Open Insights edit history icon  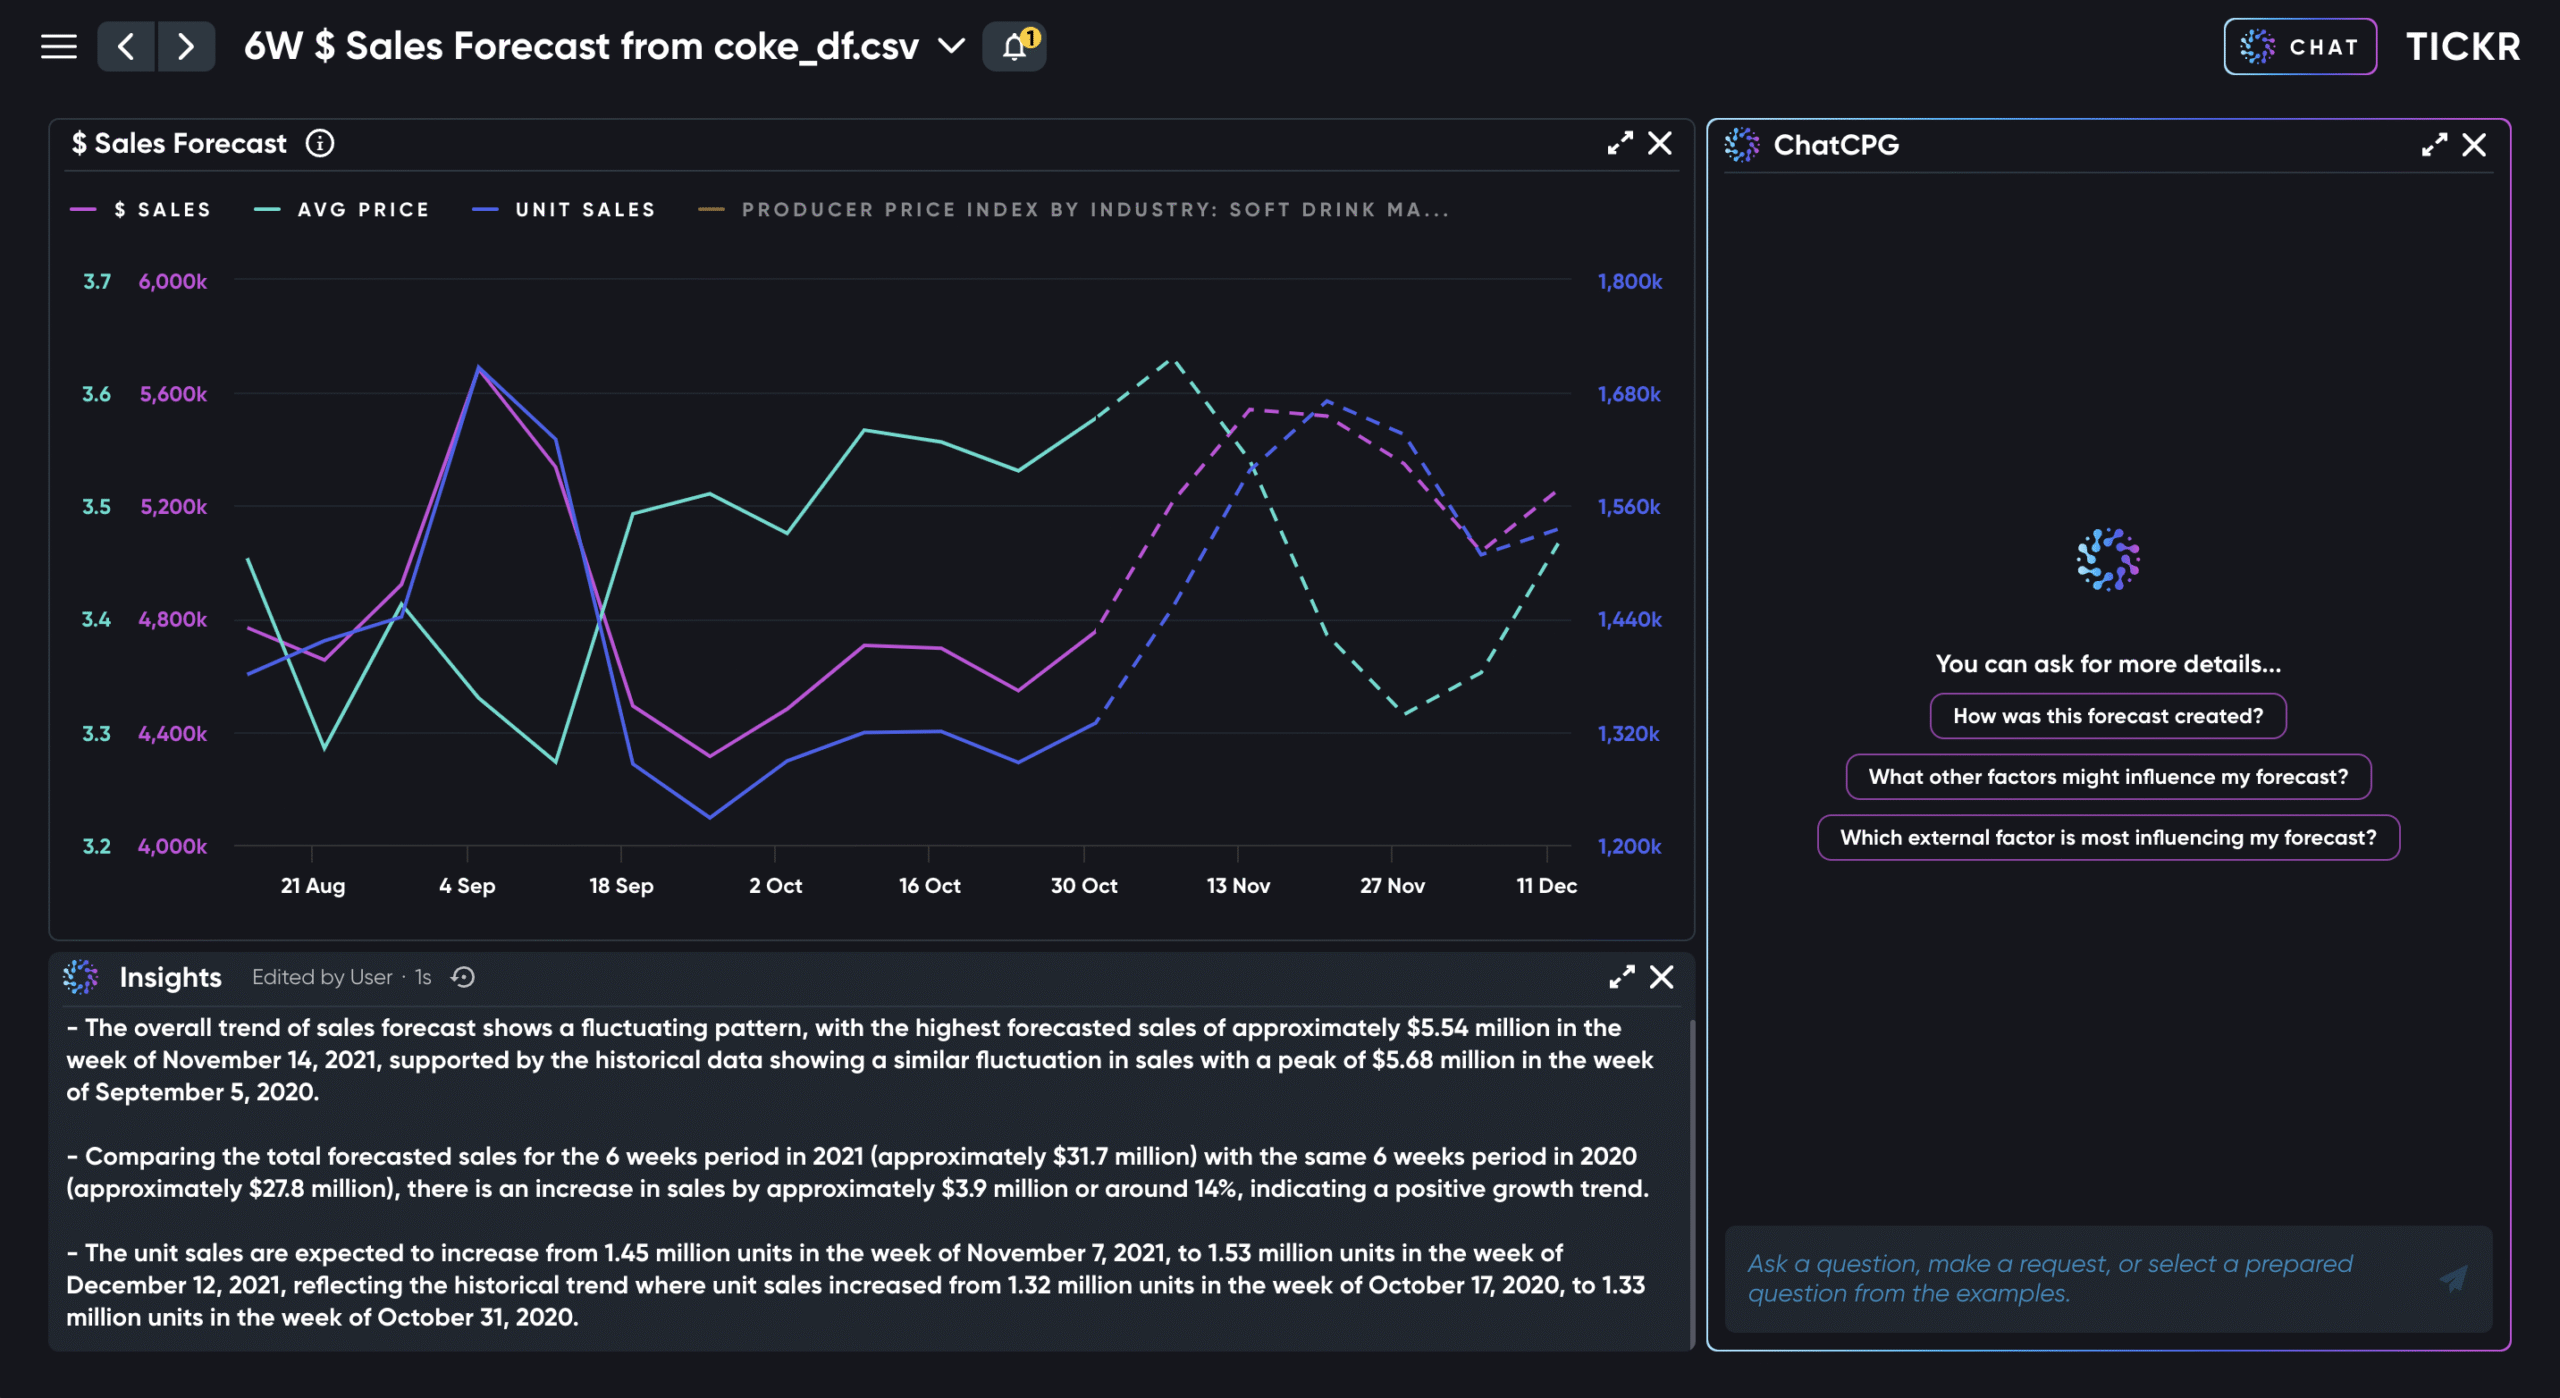pyautogui.click(x=463, y=978)
